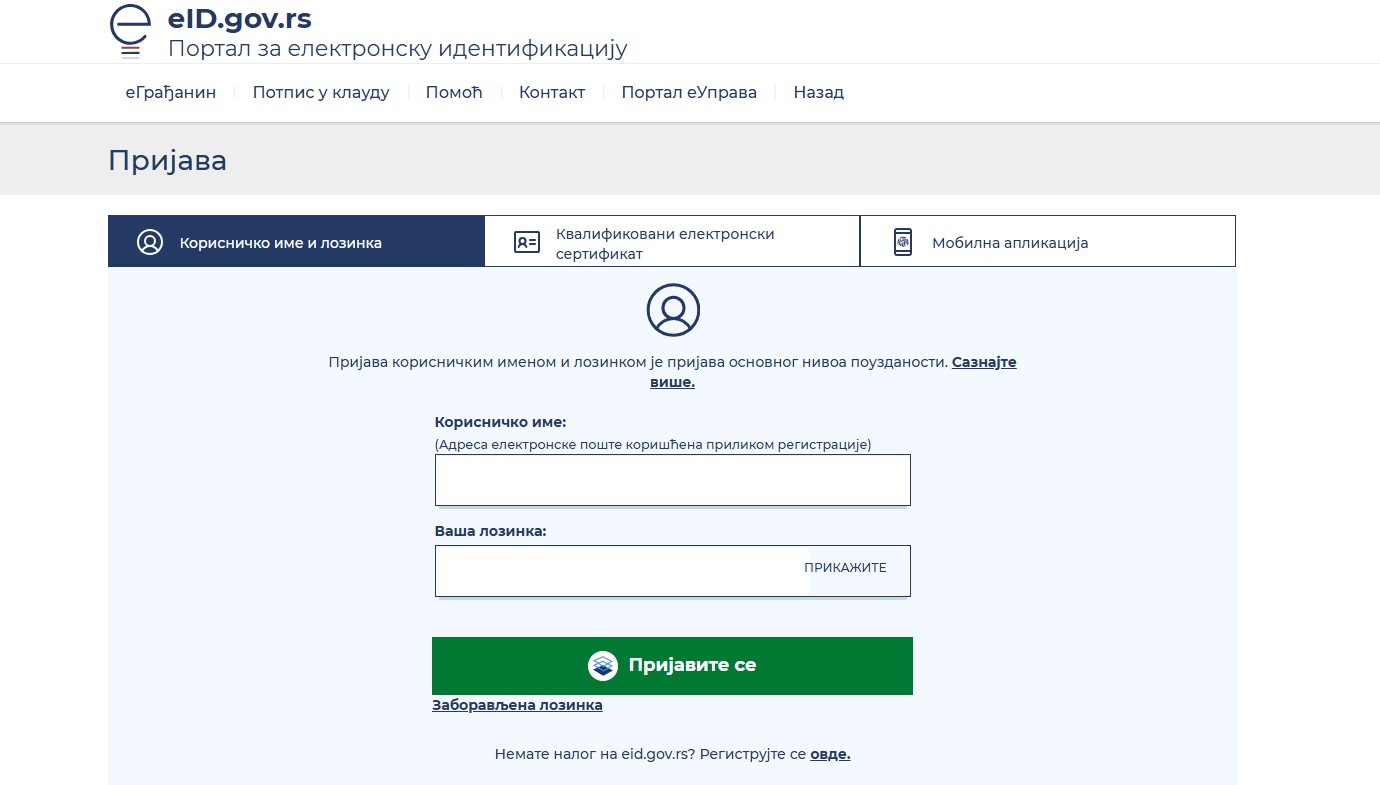Viewport: 1380px width, 785px height.
Task: Navigate to Портал еУправа
Action: point(689,92)
